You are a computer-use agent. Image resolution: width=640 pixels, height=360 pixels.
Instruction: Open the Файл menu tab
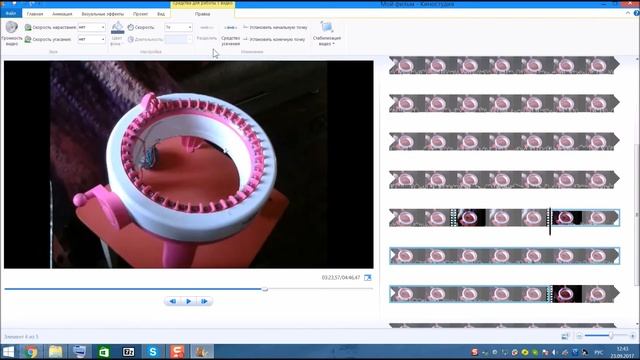point(11,13)
